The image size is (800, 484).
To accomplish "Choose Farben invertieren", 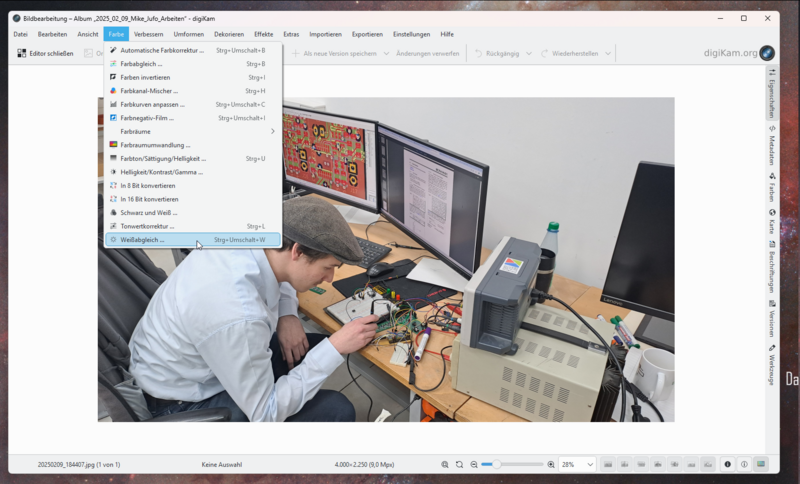I will [193, 78].
